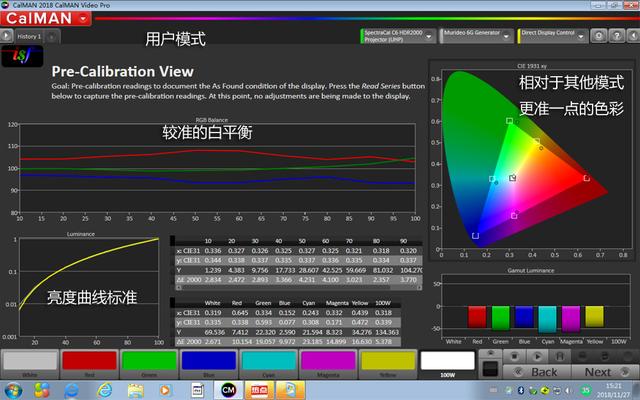Start reading with the Play button

537,356
